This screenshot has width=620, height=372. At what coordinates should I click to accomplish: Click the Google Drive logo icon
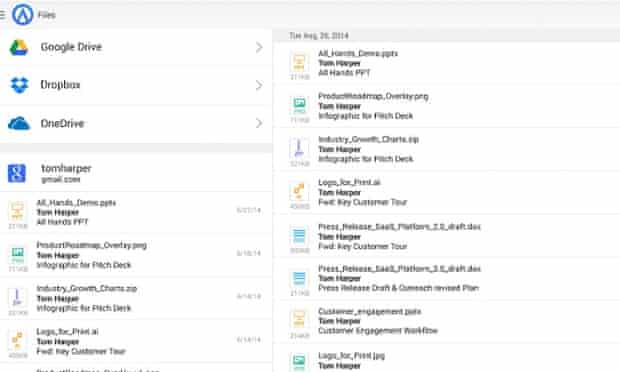[x=19, y=47]
